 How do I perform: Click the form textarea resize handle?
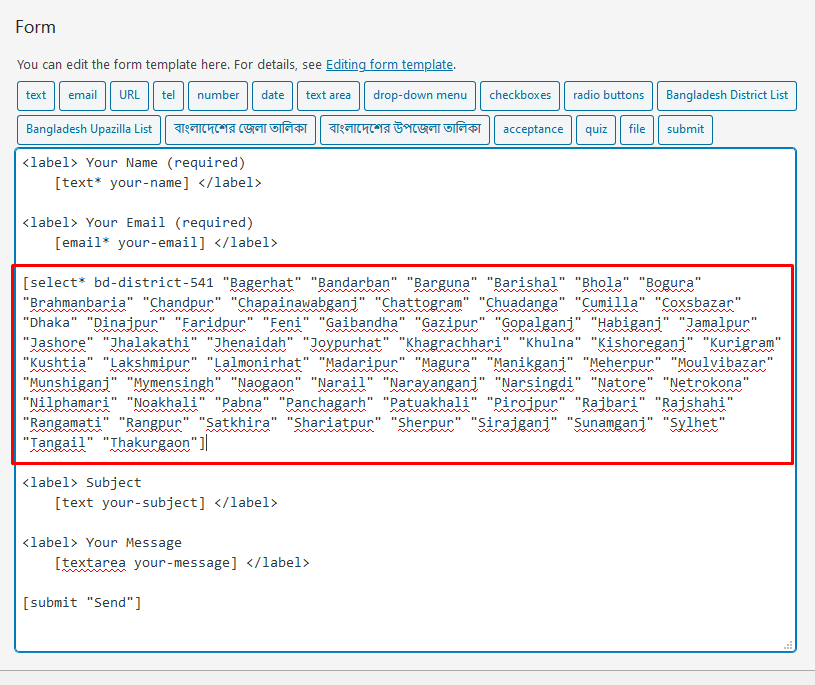[788, 645]
